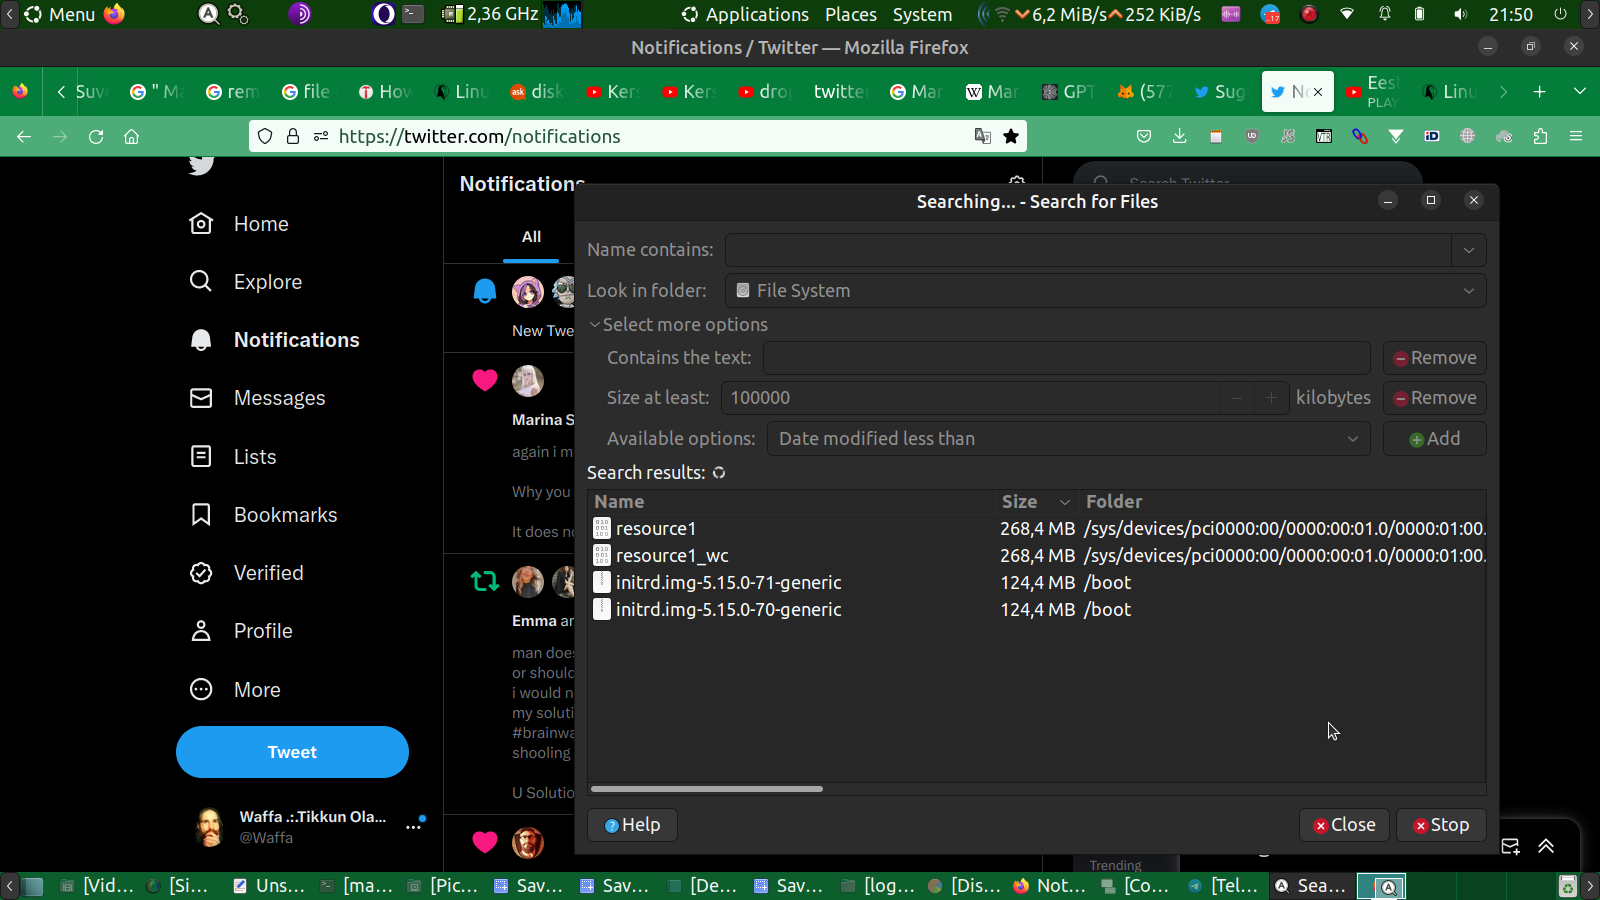Click the power icon in the top panel
This screenshot has width=1600, height=900.
pos(1560,14)
